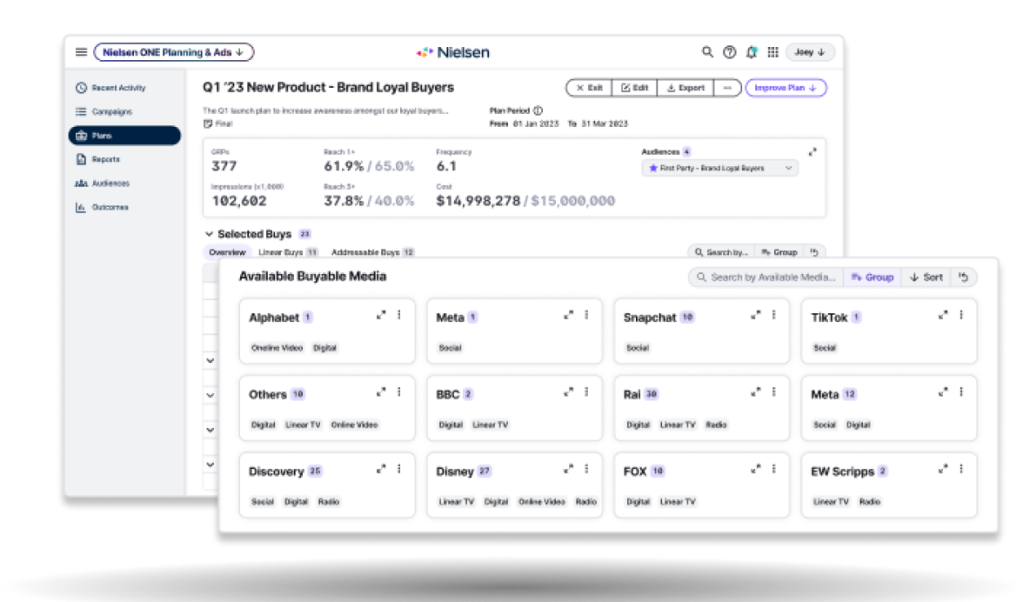Open more options on BBC card
Viewport: 1023px width, 602px height.
[x=587, y=392]
